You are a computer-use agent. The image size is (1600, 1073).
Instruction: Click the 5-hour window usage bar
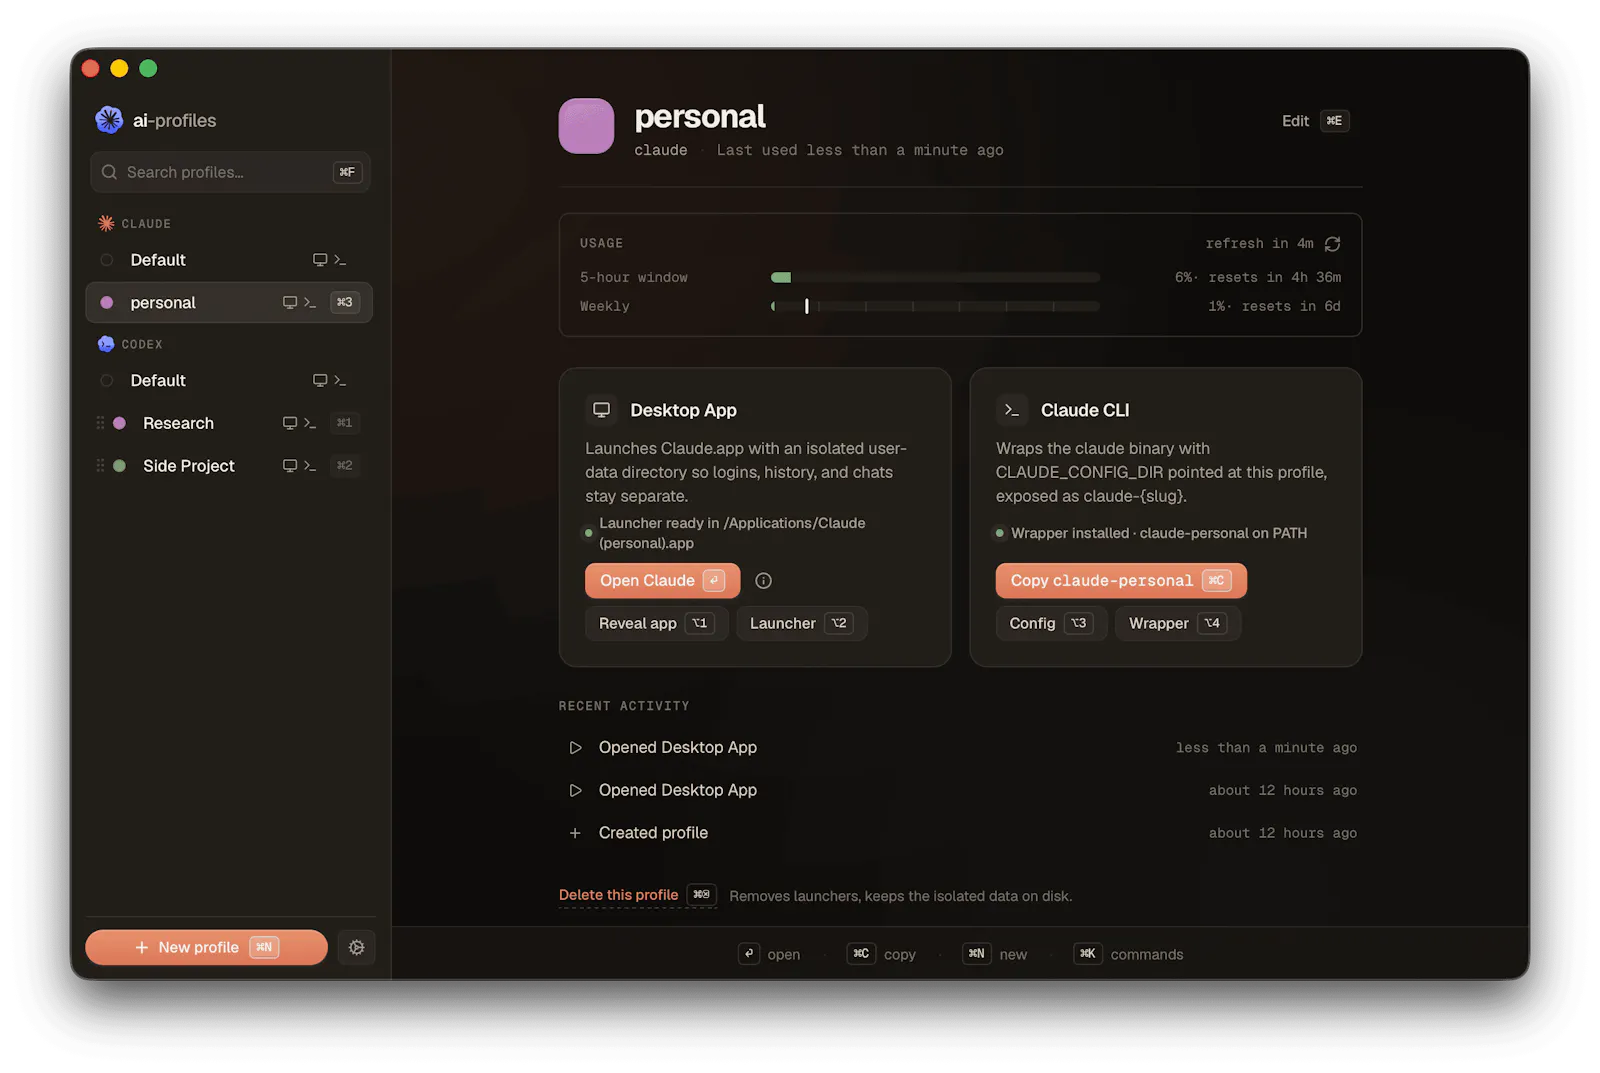[935, 277]
